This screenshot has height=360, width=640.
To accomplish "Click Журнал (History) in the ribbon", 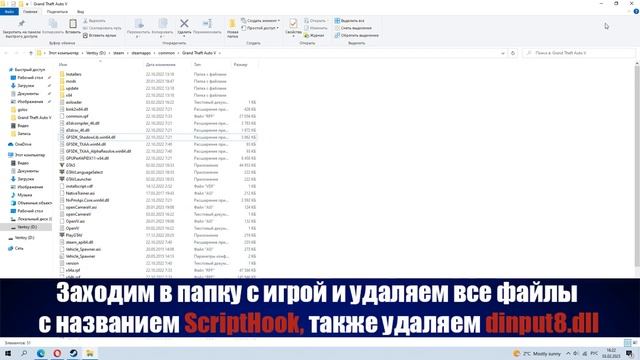I will [x=314, y=36].
